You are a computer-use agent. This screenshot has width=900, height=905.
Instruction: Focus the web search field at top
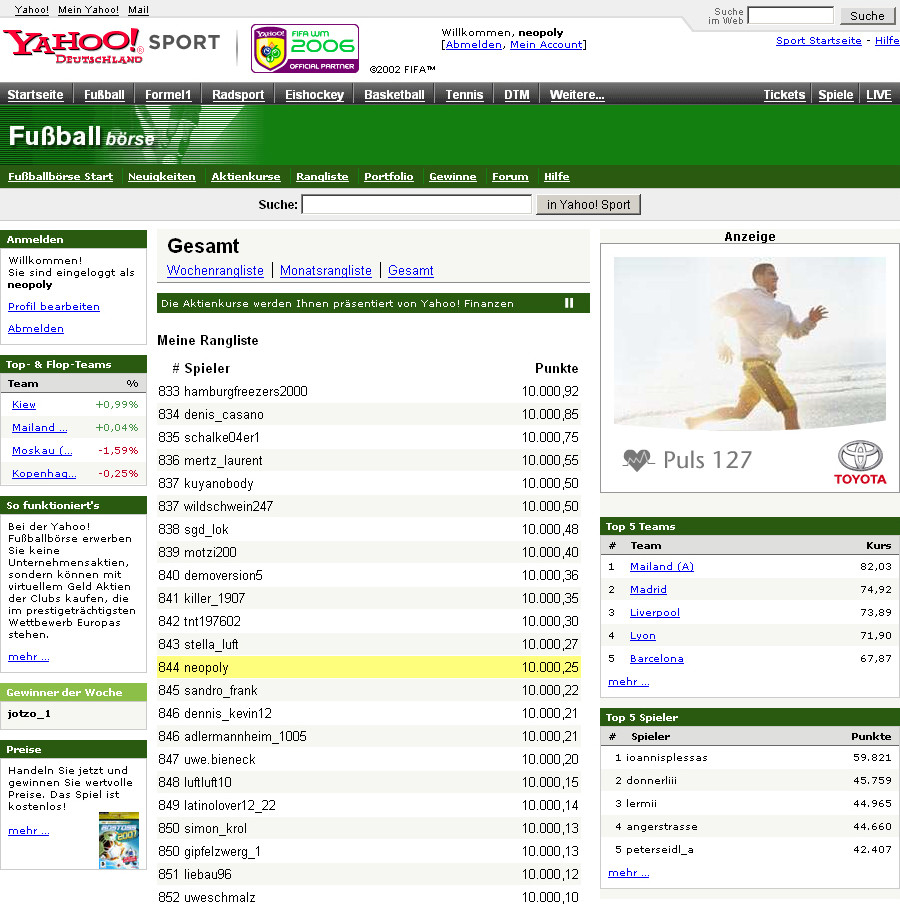pyautogui.click(x=790, y=15)
